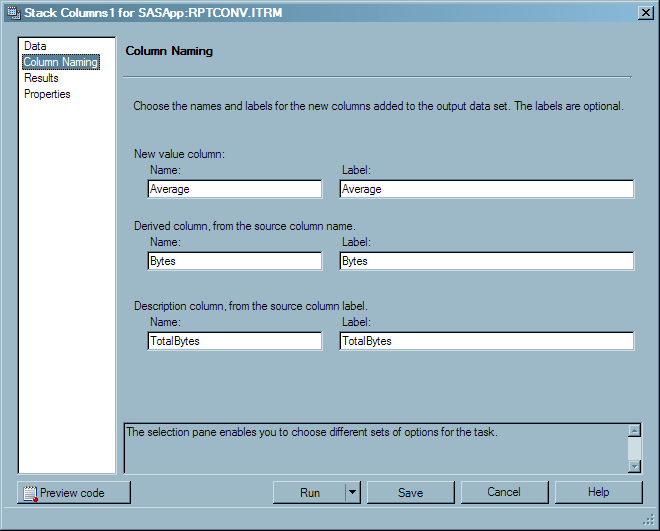The image size is (660, 531).
Task: Click the help text scroll up arrow
Action: pyautogui.click(x=634, y=430)
